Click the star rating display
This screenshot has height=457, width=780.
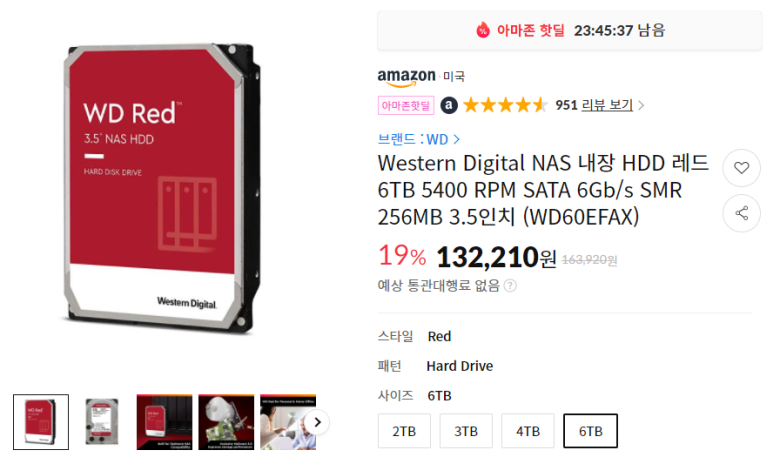[x=505, y=105]
